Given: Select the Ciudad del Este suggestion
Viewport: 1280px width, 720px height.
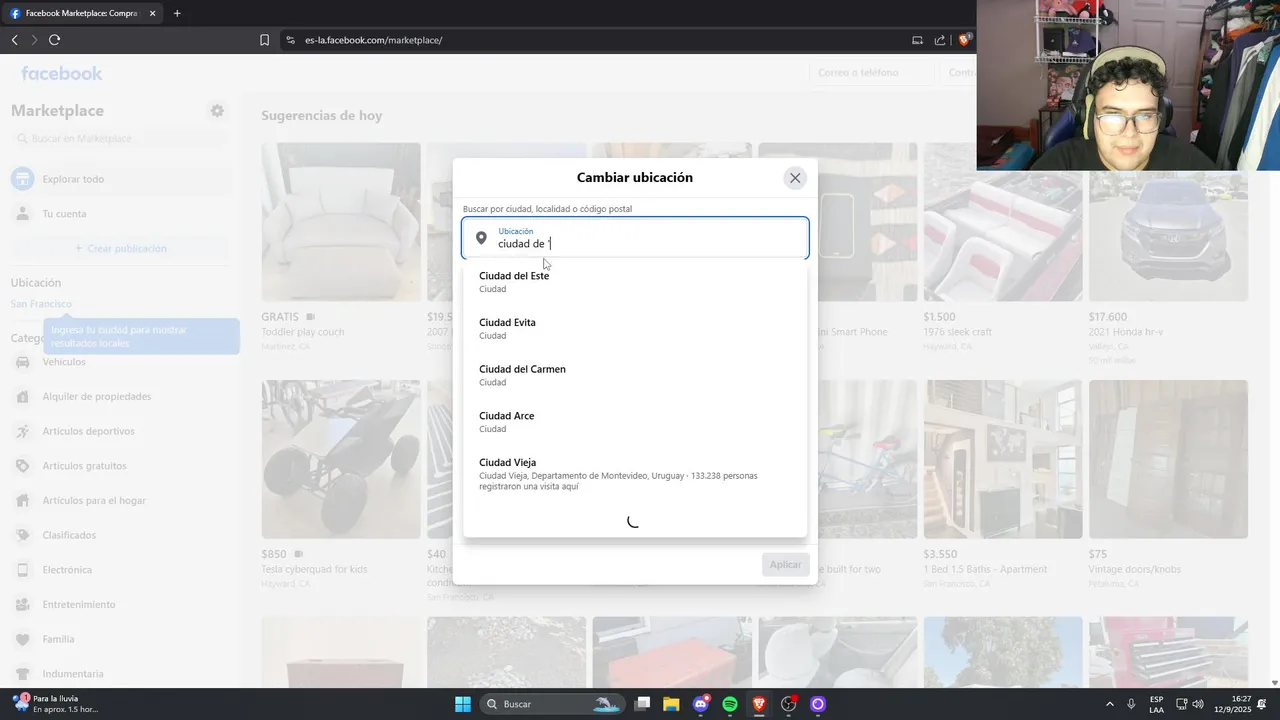Looking at the screenshot, I should click(635, 282).
